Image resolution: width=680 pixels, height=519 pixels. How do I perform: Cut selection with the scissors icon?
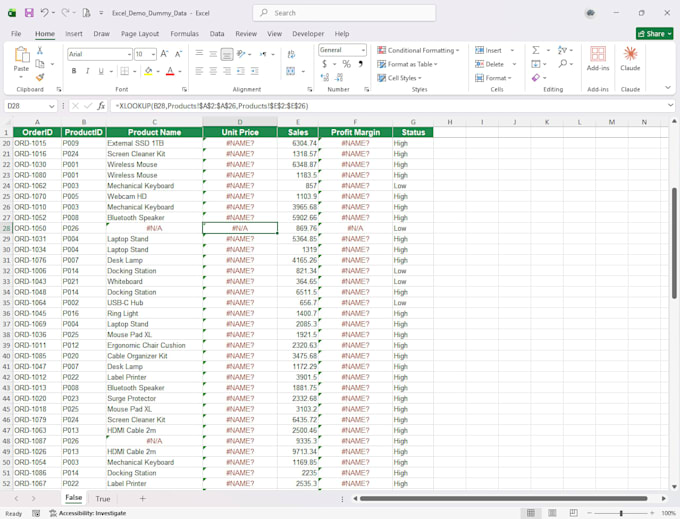(x=40, y=50)
